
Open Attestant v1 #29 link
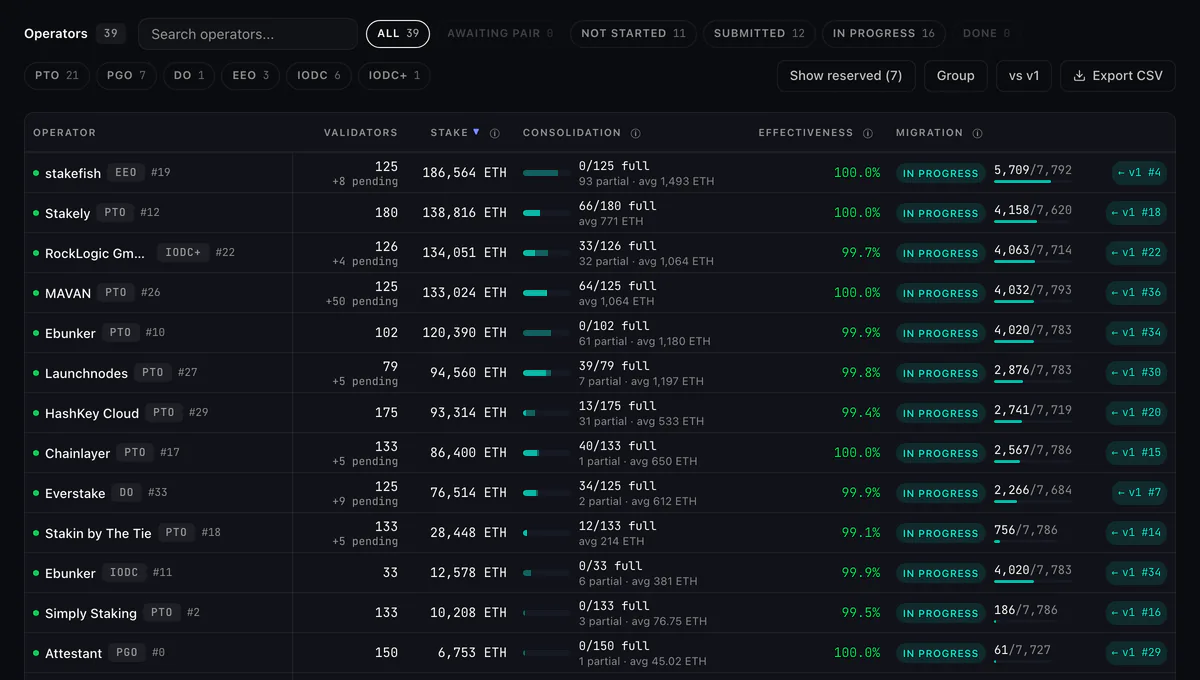pos(1137,653)
